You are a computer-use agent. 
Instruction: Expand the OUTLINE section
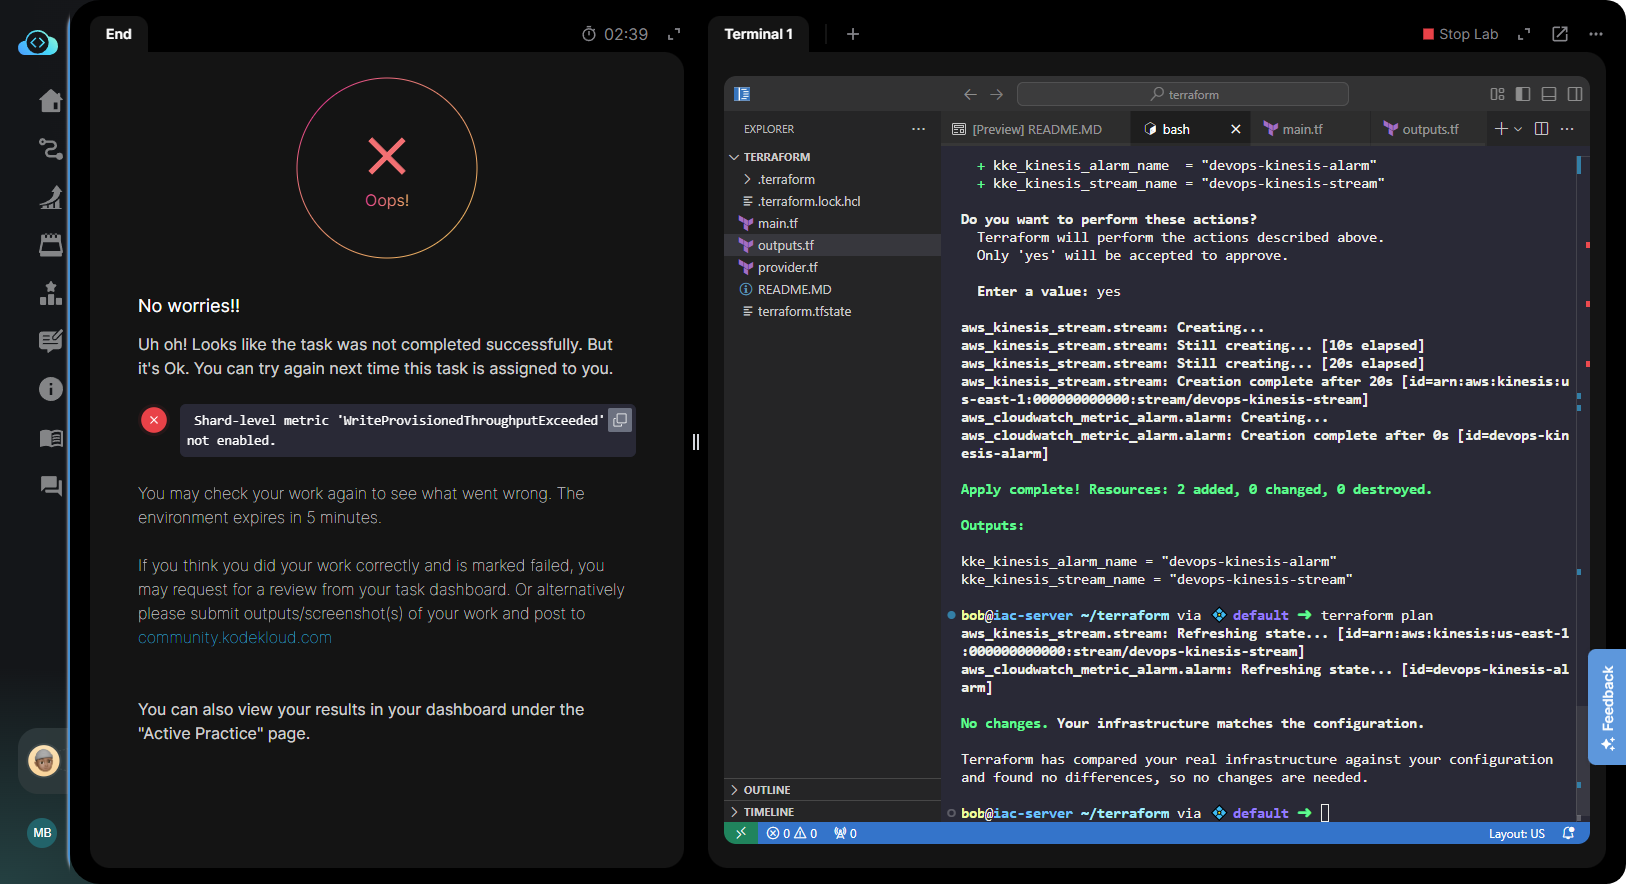766,790
